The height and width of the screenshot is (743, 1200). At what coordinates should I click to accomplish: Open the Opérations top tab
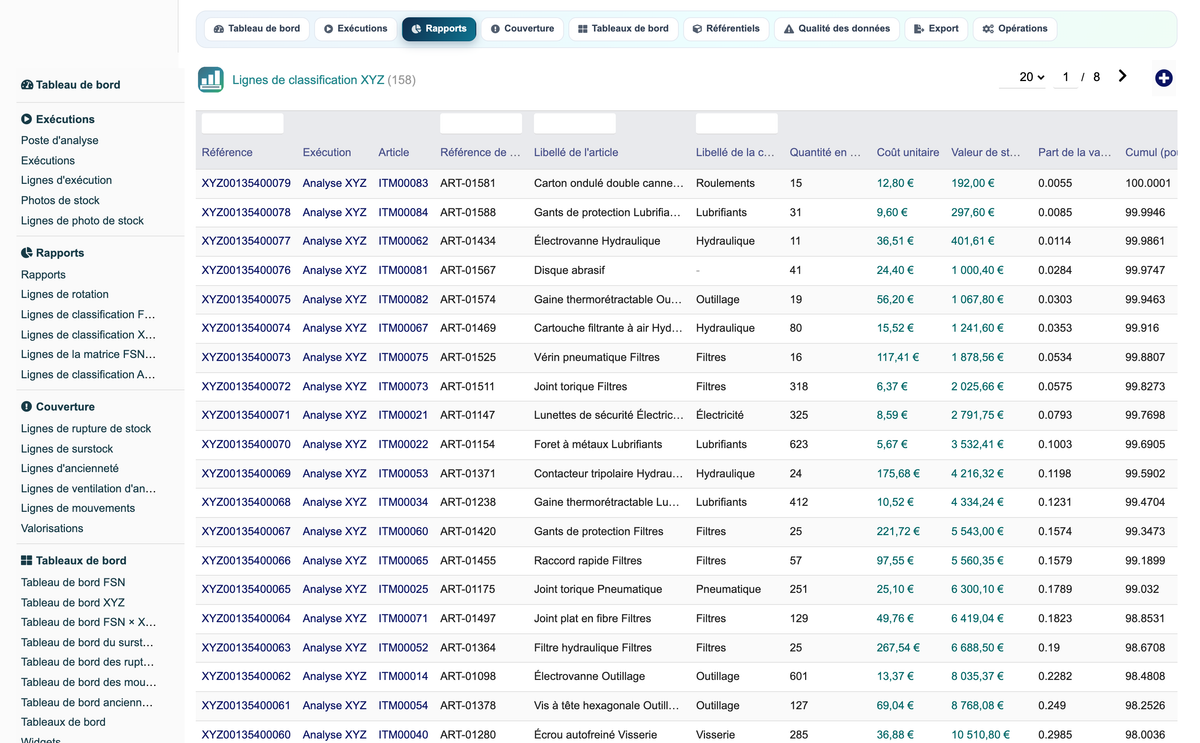1015,29
